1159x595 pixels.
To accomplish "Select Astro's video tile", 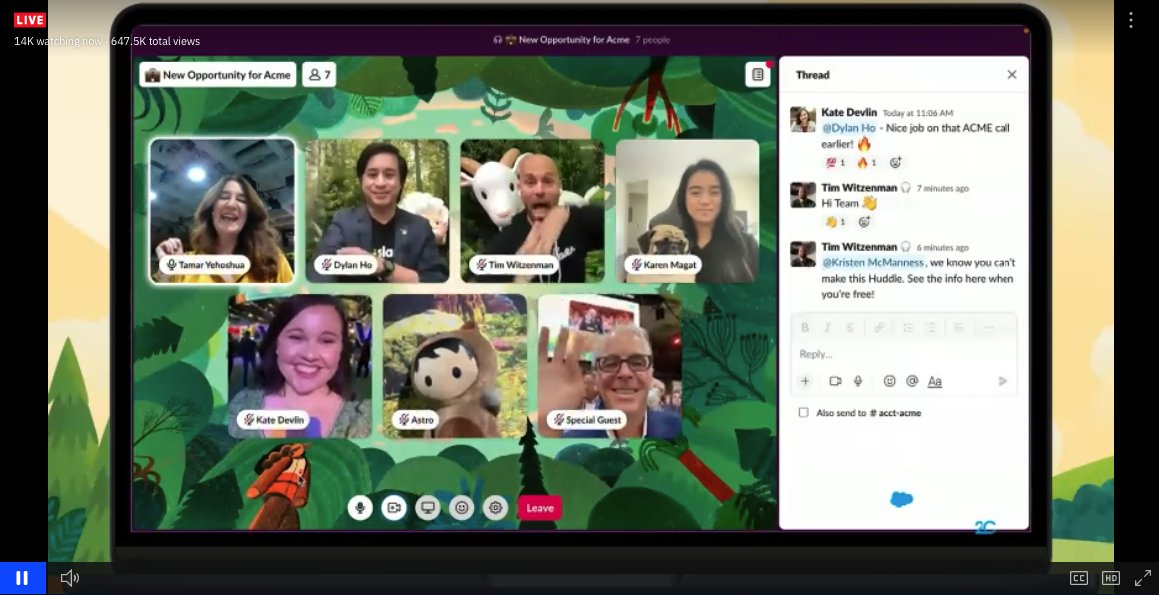I will 455,366.
